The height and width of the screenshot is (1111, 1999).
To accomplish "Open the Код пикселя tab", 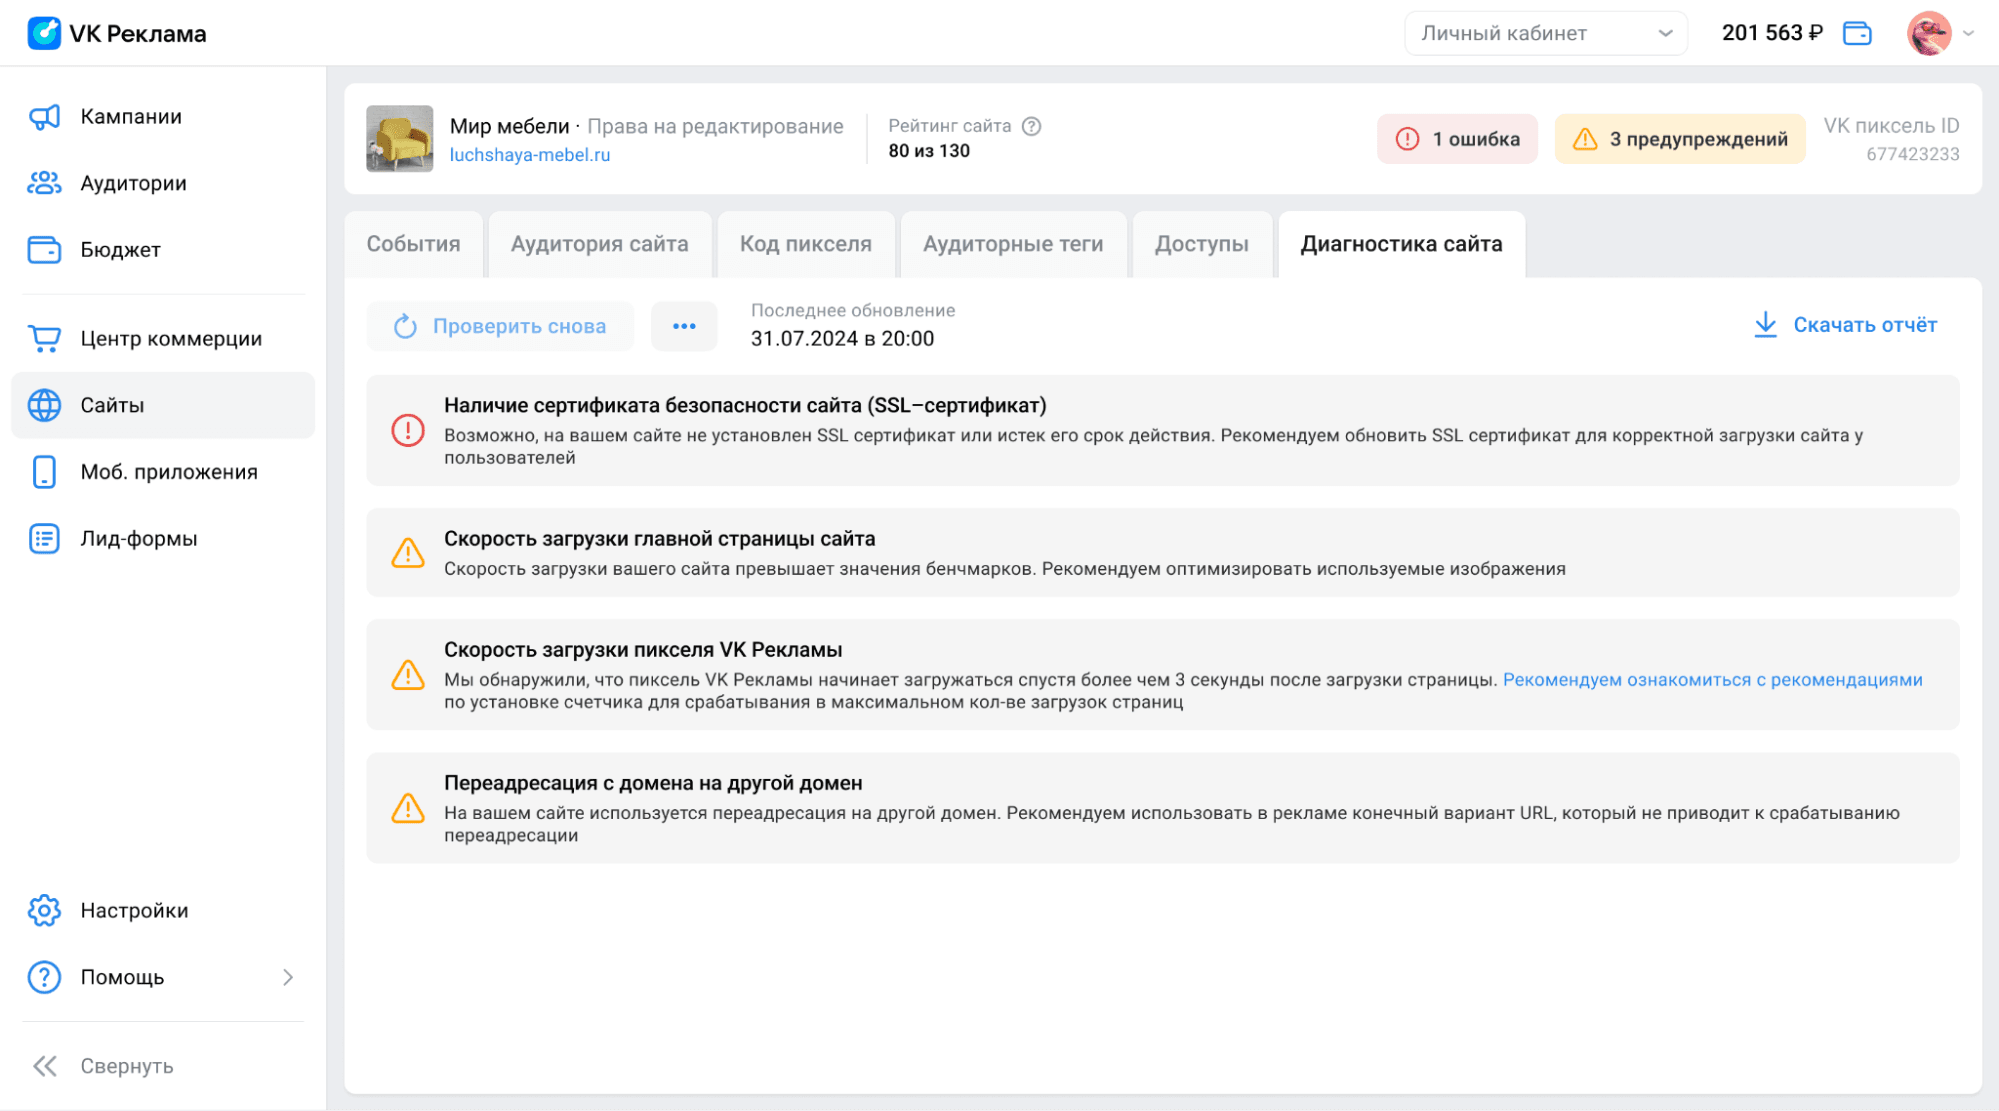I will pos(805,244).
